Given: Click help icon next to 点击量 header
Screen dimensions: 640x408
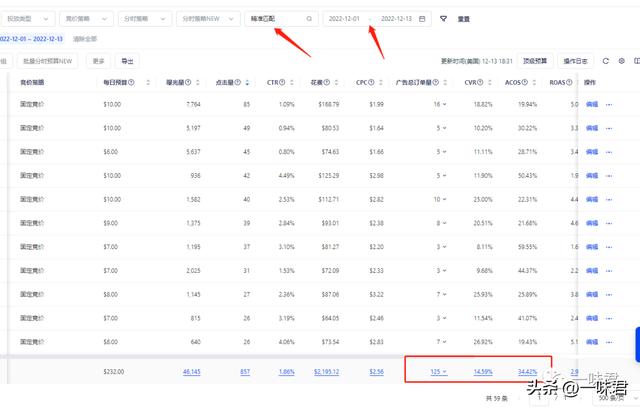Looking at the screenshot, I should [x=238, y=82].
